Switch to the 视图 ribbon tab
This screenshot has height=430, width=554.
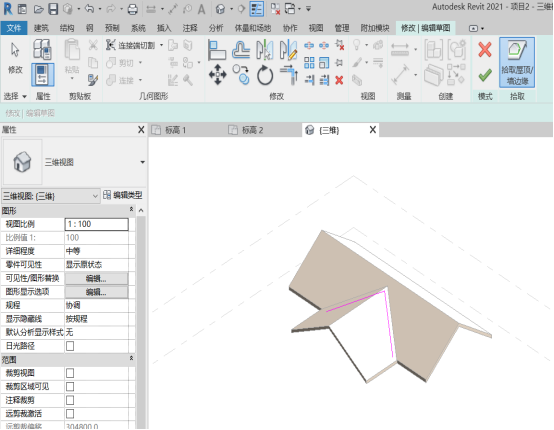click(x=316, y=28)
